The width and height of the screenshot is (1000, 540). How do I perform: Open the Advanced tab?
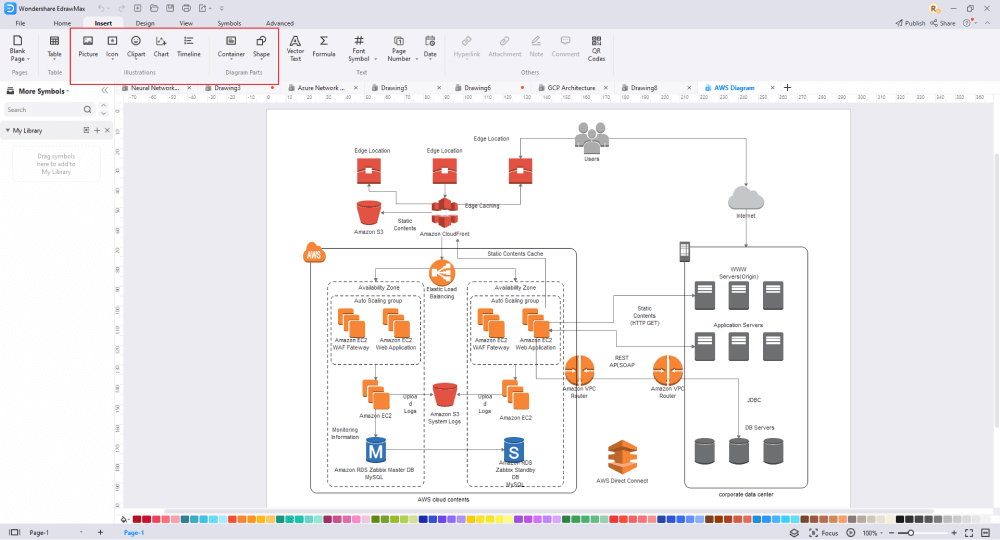(x=280, y=23)
